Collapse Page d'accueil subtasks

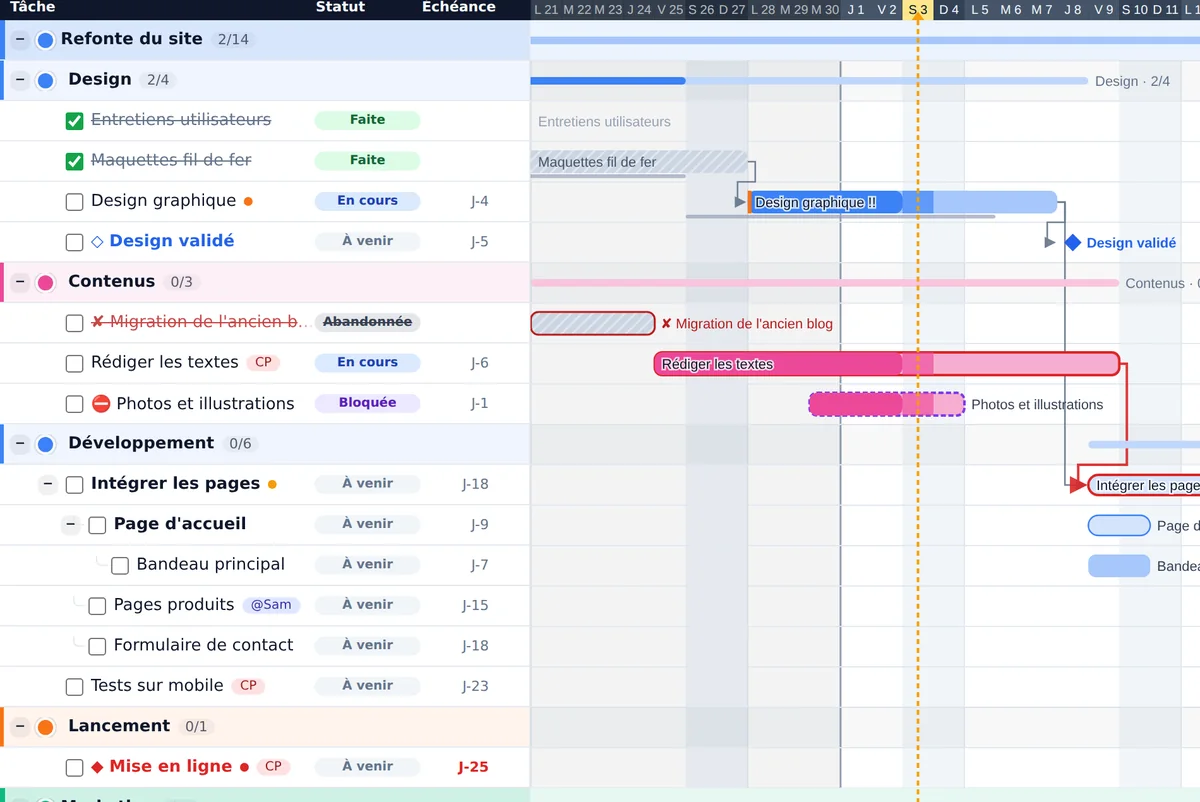70,525
